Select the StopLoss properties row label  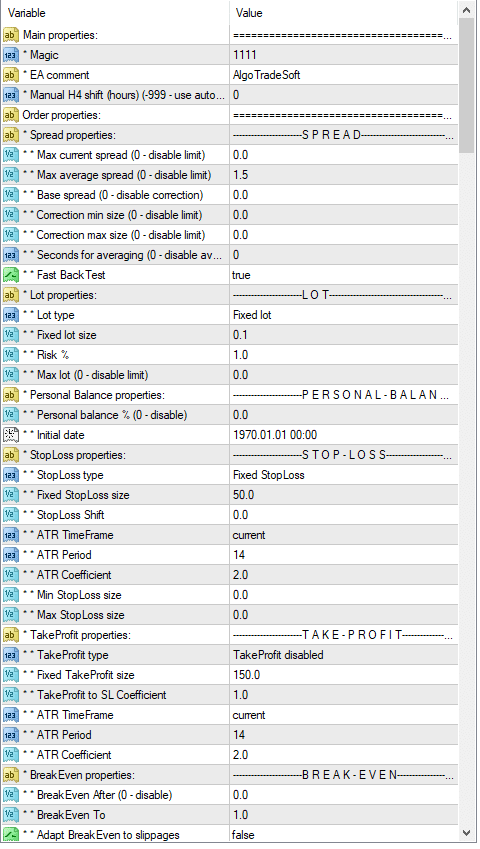(74, 455)
